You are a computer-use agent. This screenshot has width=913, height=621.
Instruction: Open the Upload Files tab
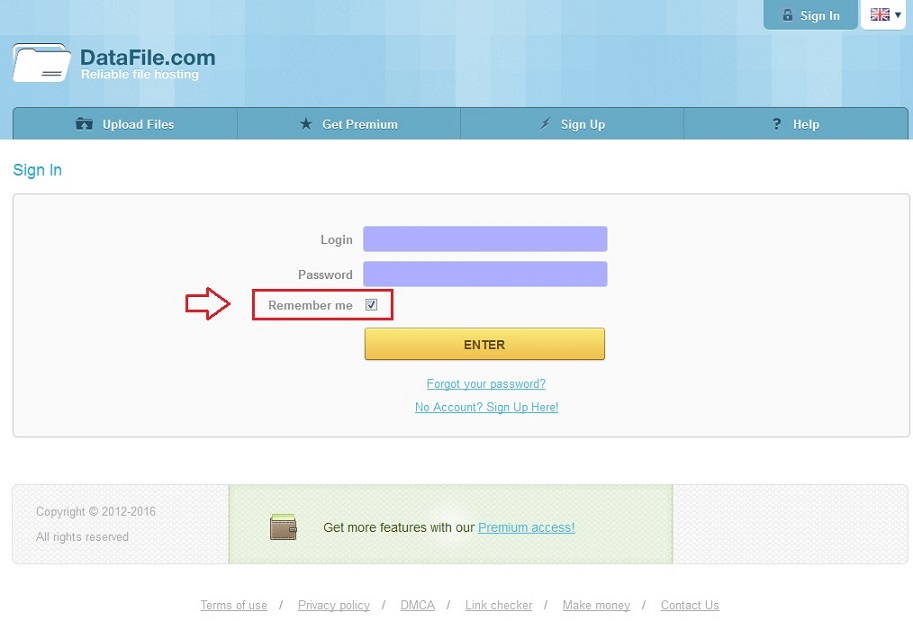pos(137,124)
